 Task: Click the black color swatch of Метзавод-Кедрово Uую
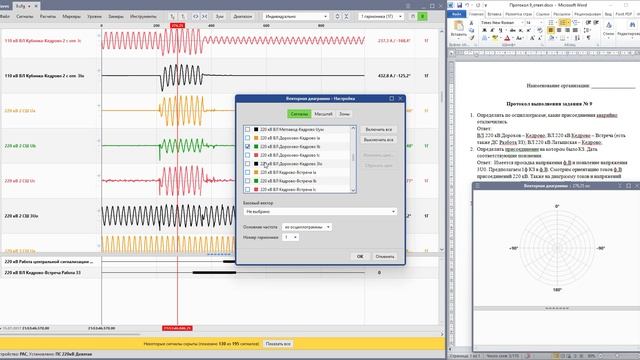tap(256, 129)
